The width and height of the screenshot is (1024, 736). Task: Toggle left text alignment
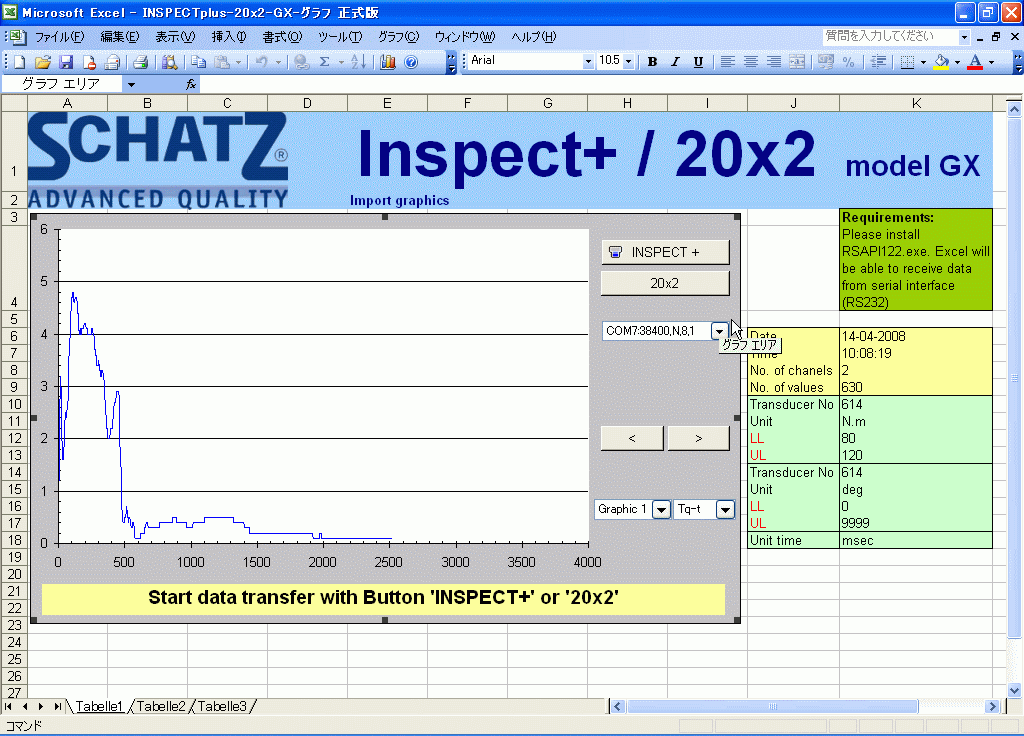point(728,62)
